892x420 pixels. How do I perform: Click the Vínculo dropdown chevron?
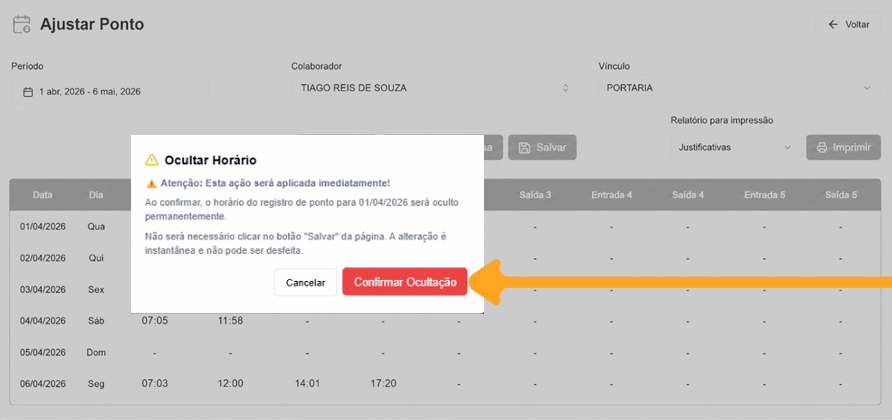(x=867, y=88)
